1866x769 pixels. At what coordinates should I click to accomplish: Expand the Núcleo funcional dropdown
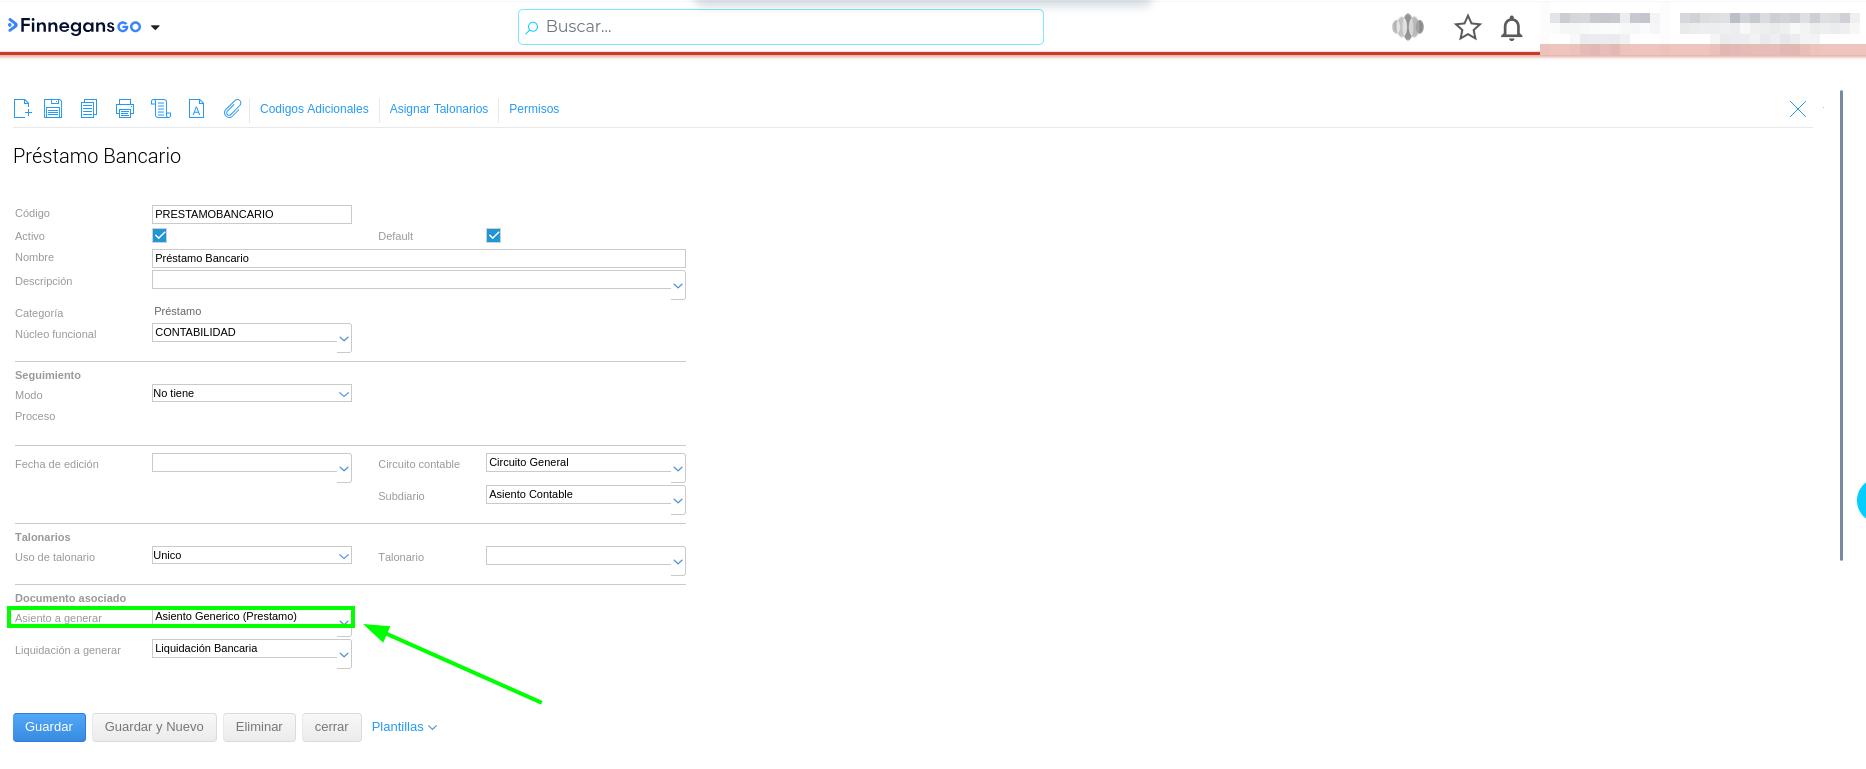[x=344, y=338]
